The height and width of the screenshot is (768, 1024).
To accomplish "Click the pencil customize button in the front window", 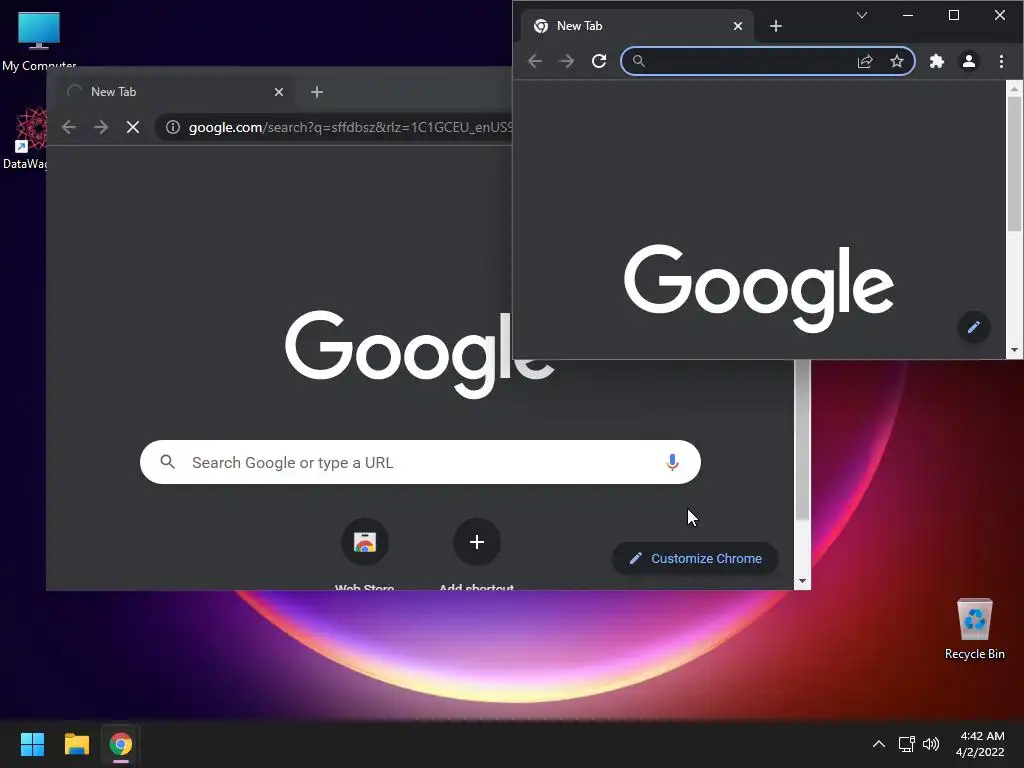I will 973,327.
